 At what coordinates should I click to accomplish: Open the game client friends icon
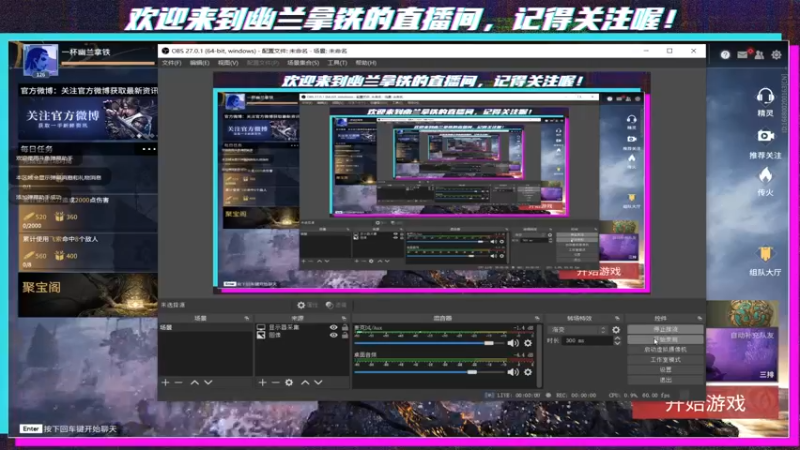[x=759, y=55]
